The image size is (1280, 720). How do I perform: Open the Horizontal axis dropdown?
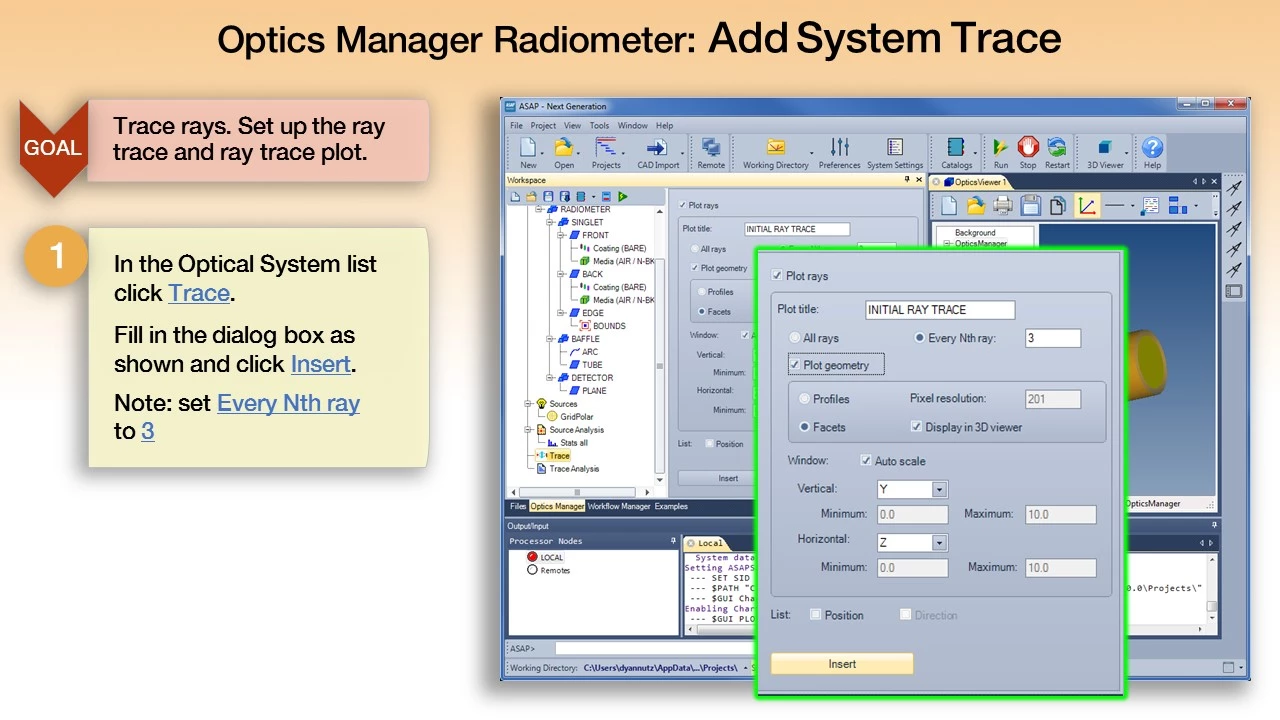[x=938, y=543]
